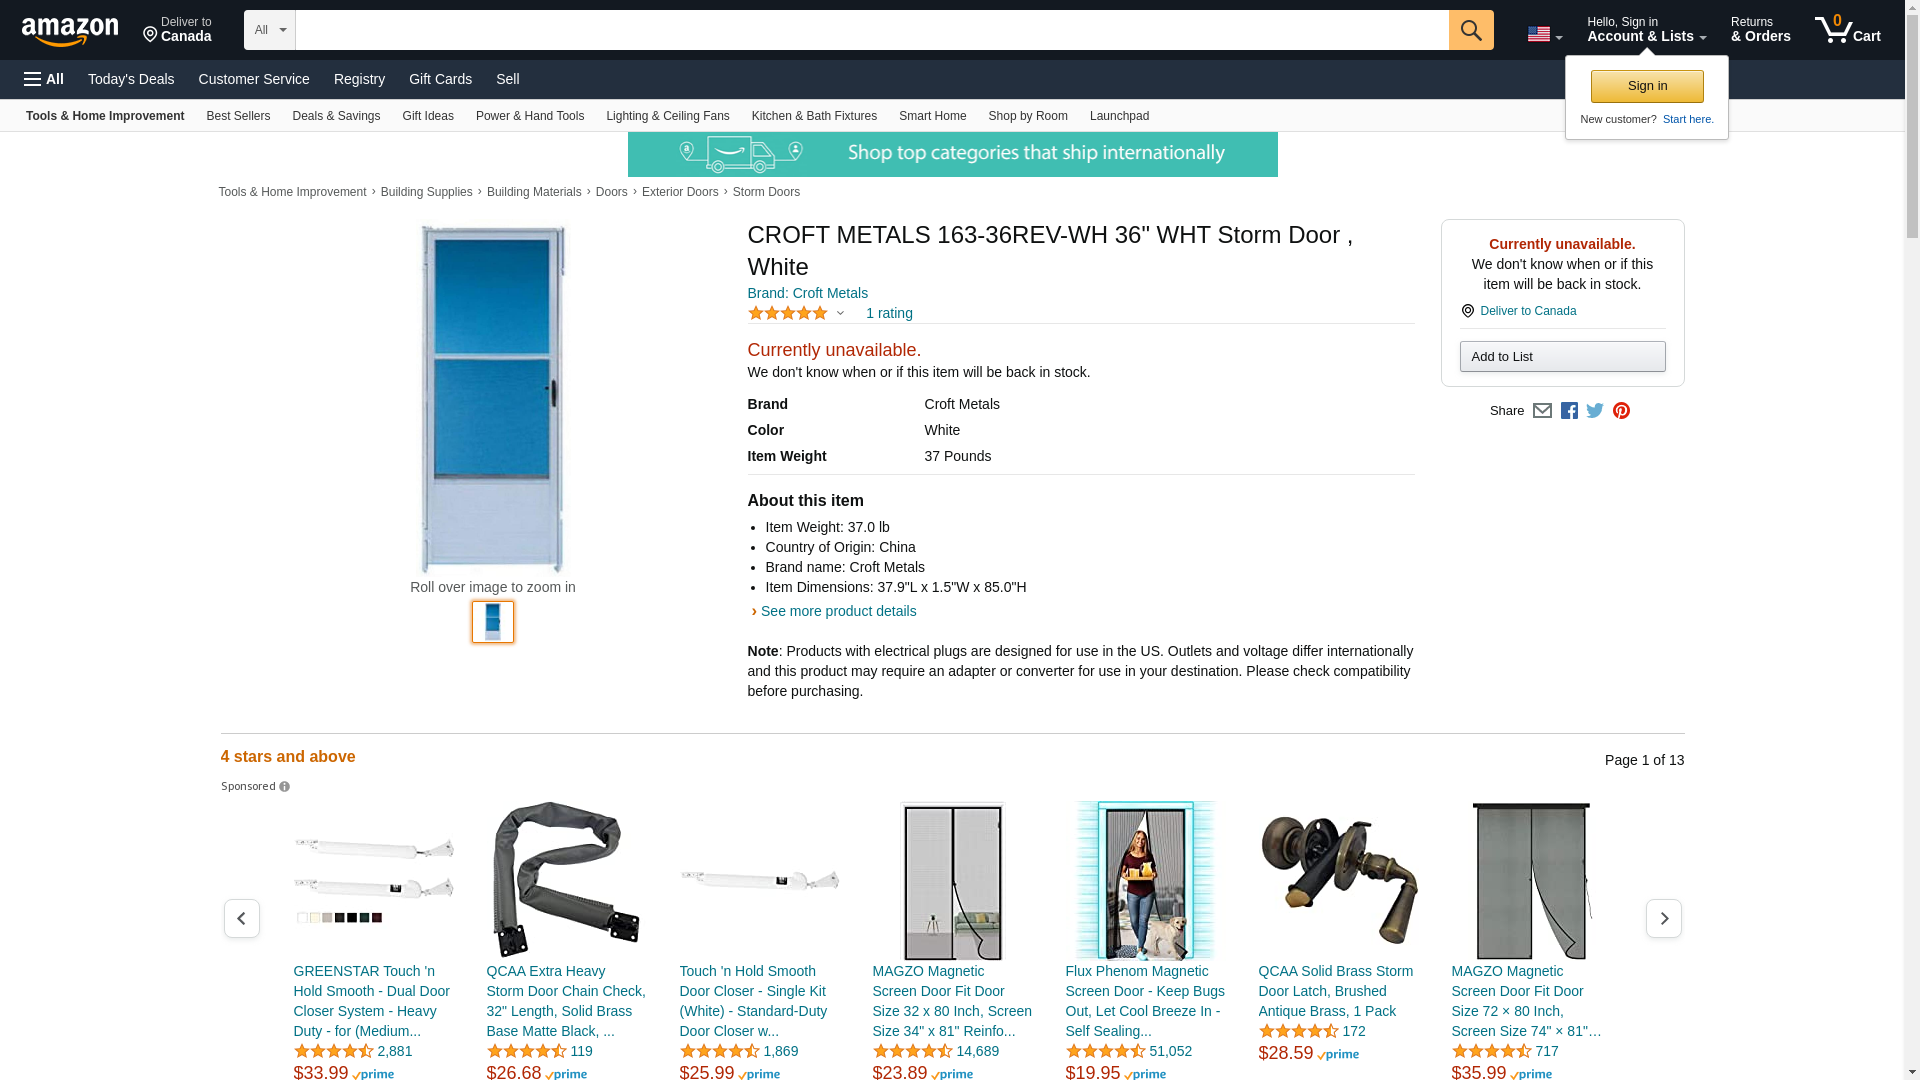Click next arrow in sponsored carousel
Screen dimensions: 1920x1080
(1663, 918)
